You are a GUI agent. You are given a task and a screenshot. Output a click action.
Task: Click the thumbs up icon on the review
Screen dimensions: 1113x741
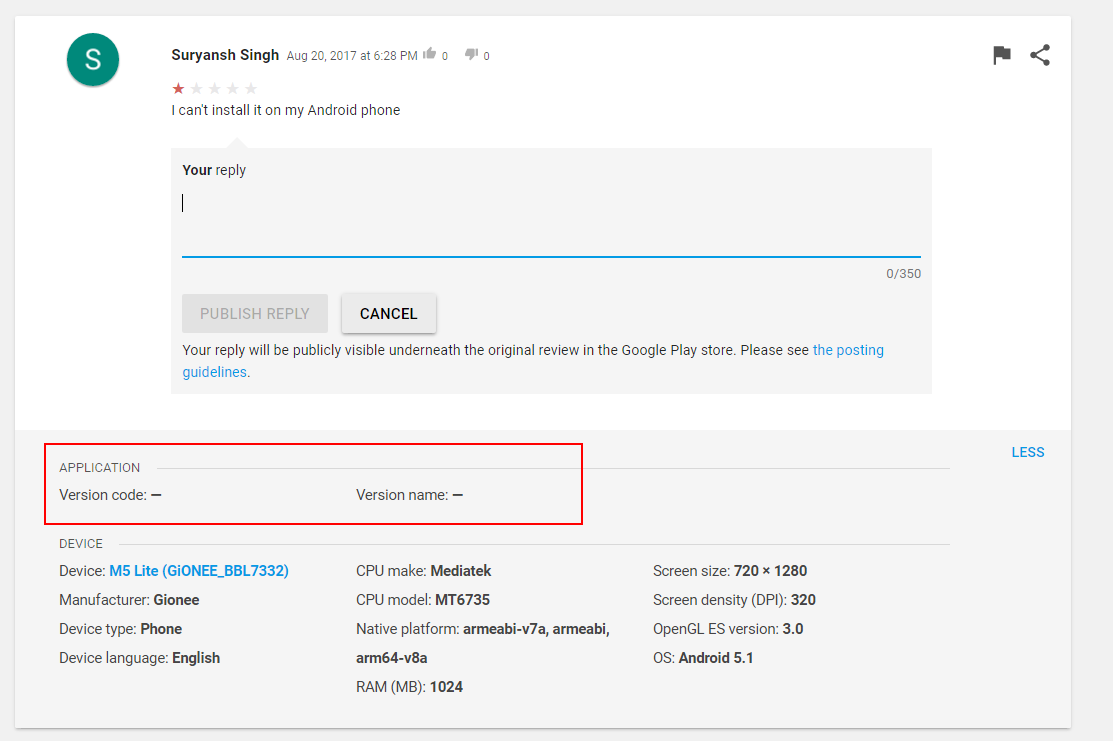point(430,54)
